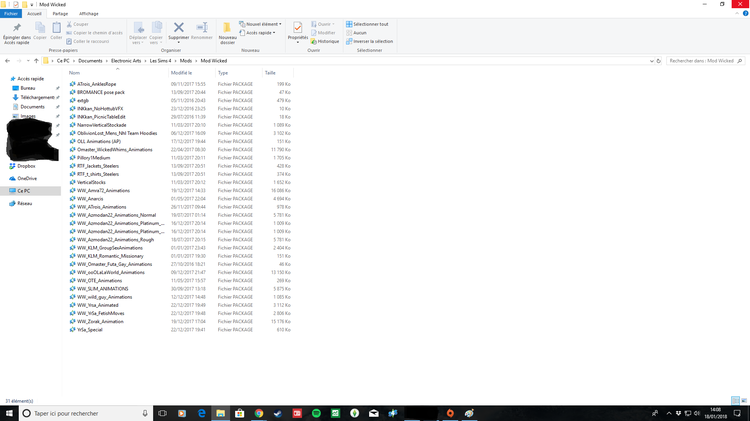Open recent locations dropdown arrow
750x421 pixels.
[x=28, y=61]
